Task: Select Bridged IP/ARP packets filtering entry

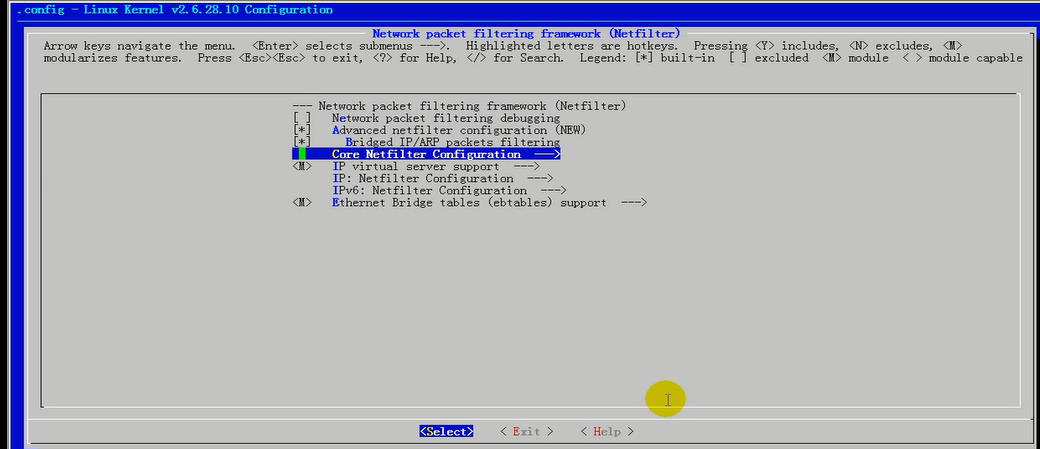Action: [x=452, y=142]
